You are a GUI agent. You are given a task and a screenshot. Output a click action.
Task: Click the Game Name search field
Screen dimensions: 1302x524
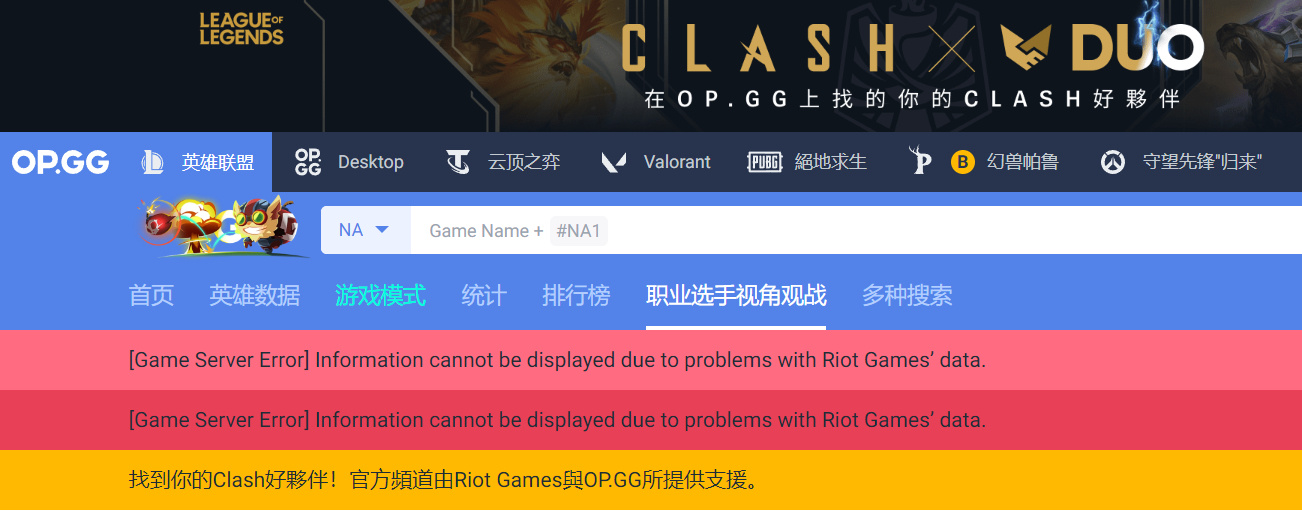[x=856, y=230]
